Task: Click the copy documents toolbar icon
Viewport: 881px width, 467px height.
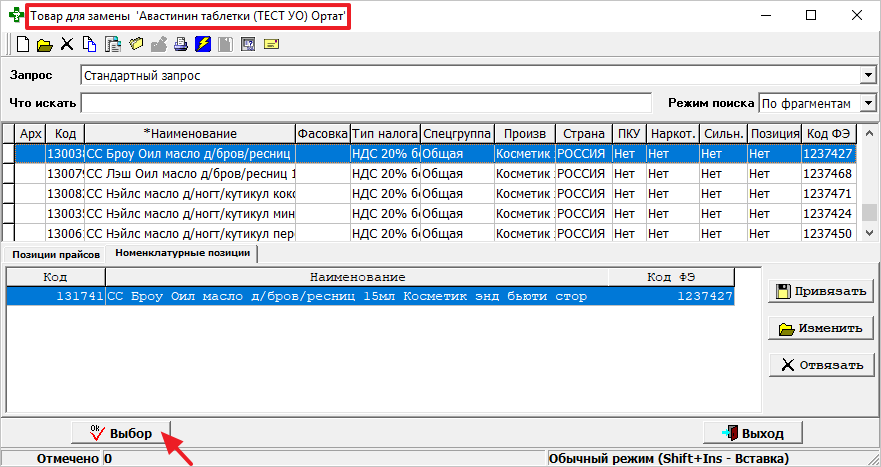Action: [89, 44]
